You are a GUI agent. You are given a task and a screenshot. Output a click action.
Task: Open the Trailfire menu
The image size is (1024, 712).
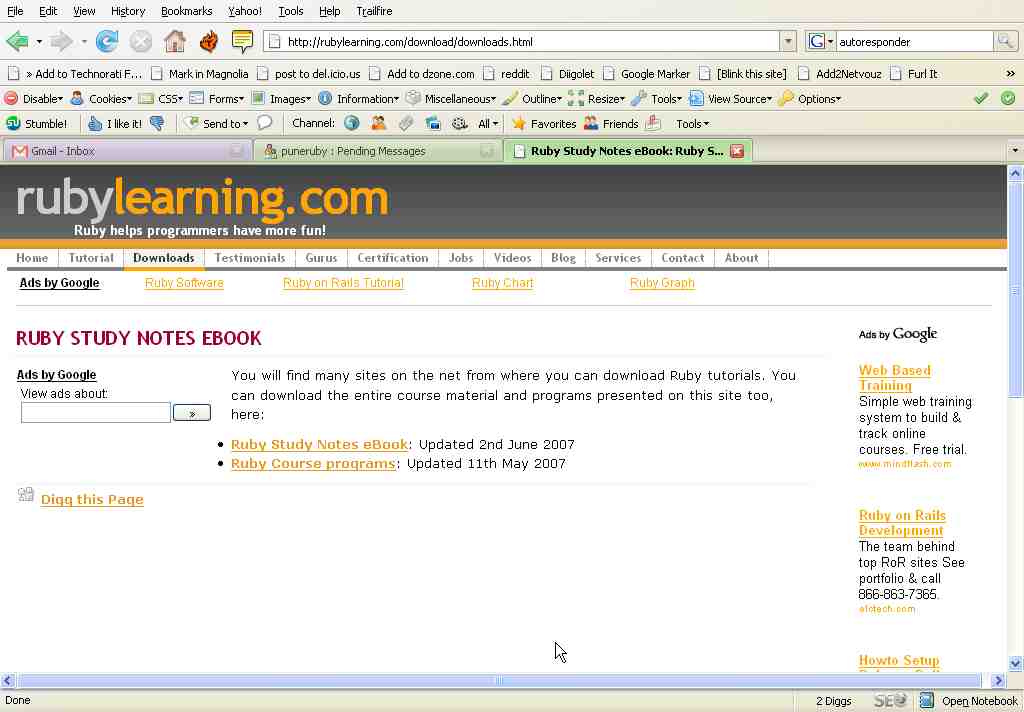click(374, 11)
